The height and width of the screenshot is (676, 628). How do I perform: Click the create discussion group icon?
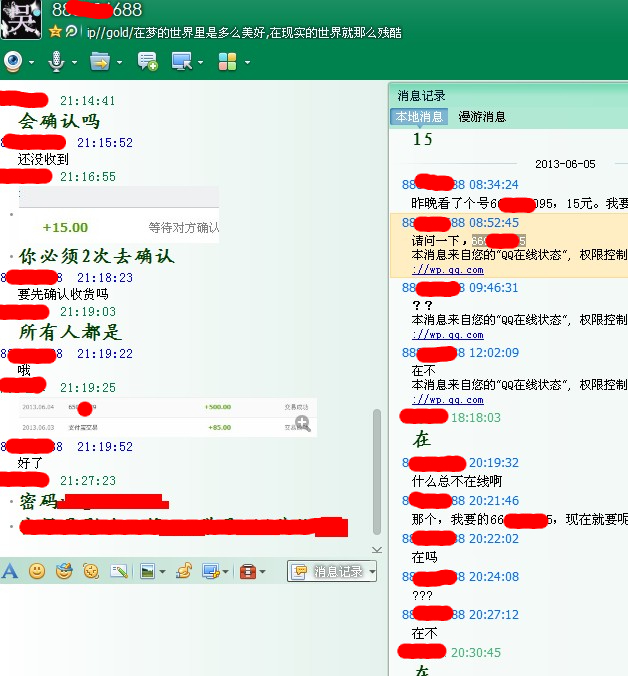point(147,62)
